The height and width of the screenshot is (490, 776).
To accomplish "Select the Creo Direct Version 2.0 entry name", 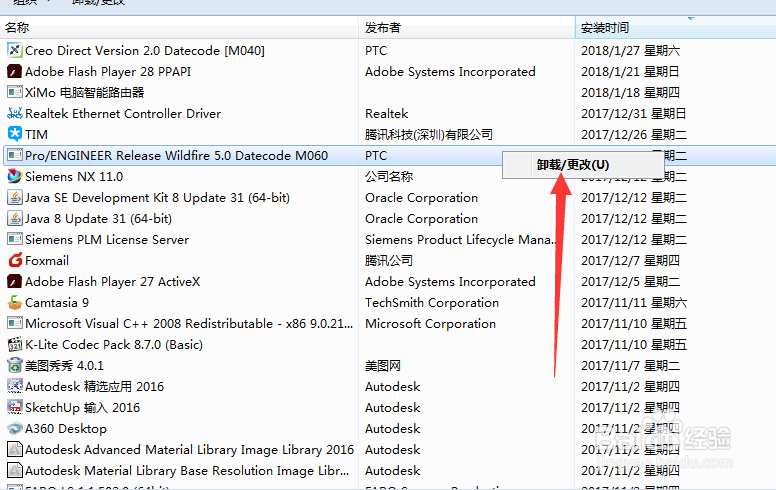I will (x=145, y=50).
